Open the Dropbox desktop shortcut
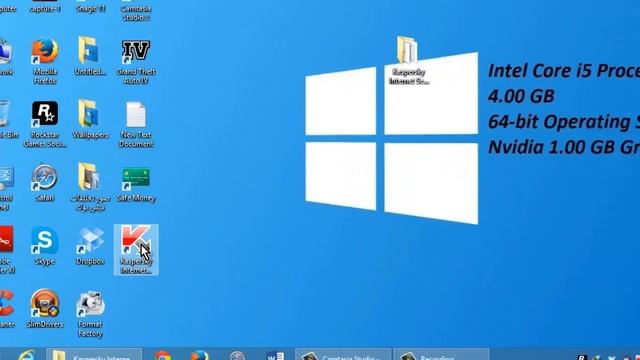The width and height of the screenshot is (640, 360). tap(90, 246)
